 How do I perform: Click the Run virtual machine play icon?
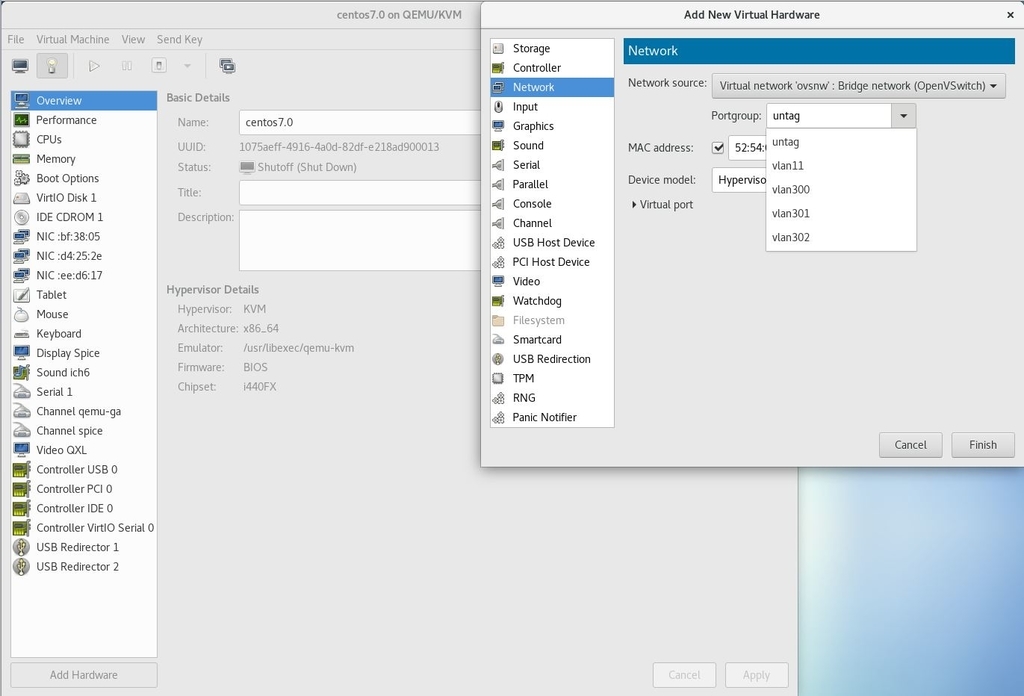[x=94, y=66]
